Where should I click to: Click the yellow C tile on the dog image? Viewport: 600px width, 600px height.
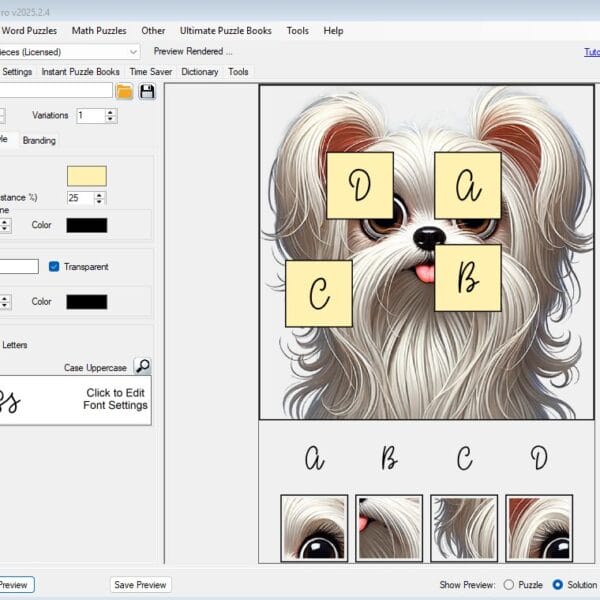[x=319, y=293]
